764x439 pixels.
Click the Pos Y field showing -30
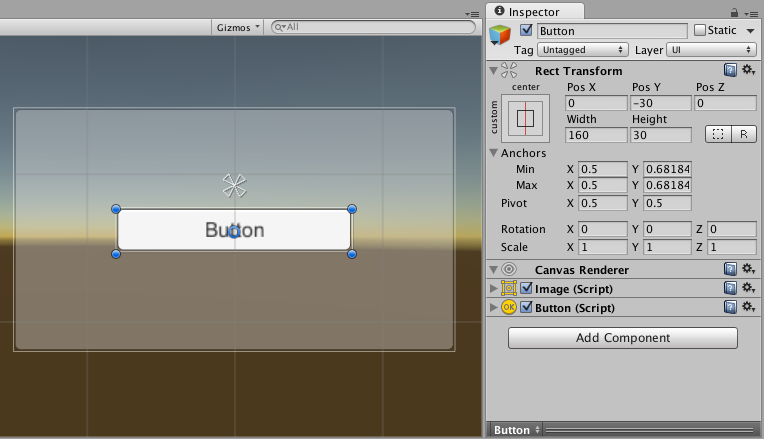pyautogui.click(x=660, y=103)
